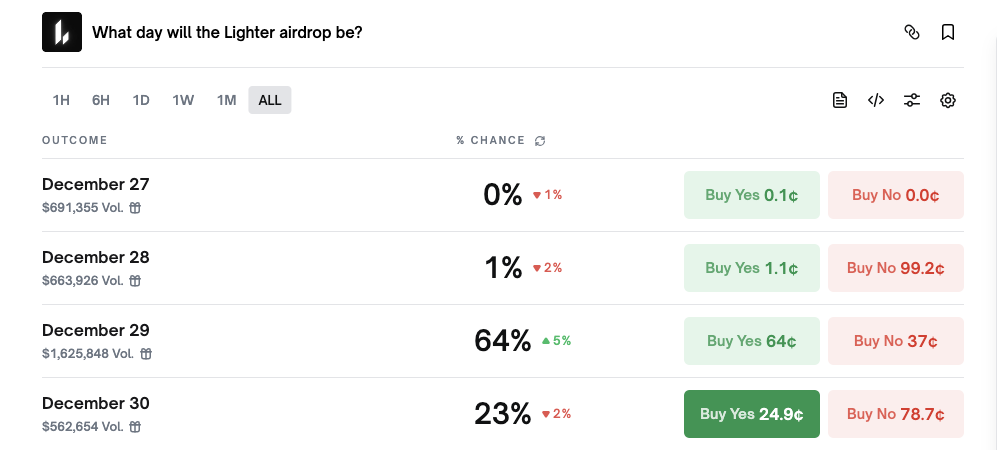
Task: Click the embed code icon
Action: [876, 100]
